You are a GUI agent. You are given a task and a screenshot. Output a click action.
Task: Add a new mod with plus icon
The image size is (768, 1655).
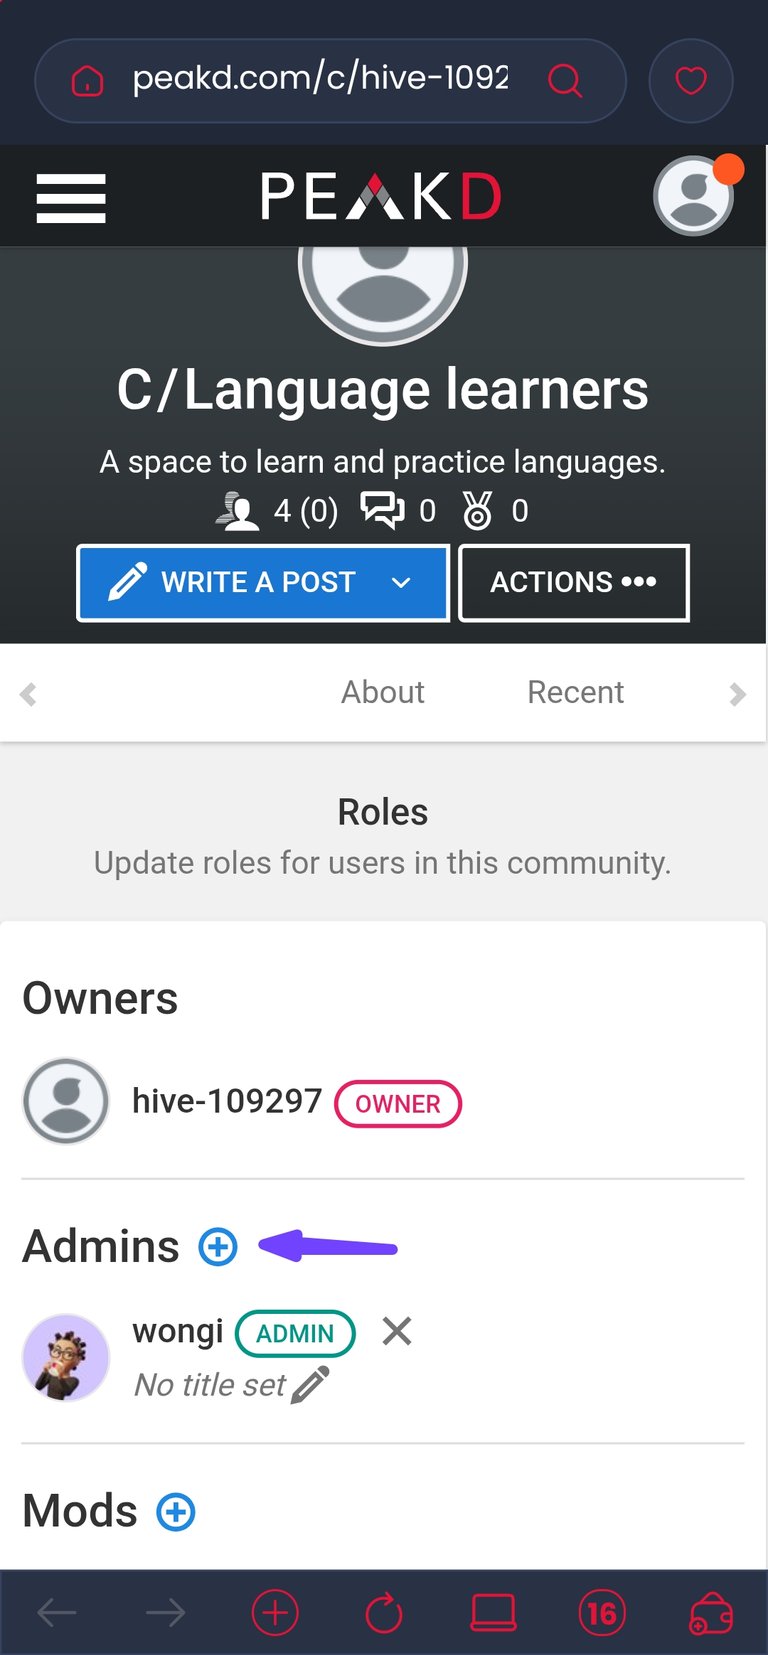click(x=176, y=1512)
